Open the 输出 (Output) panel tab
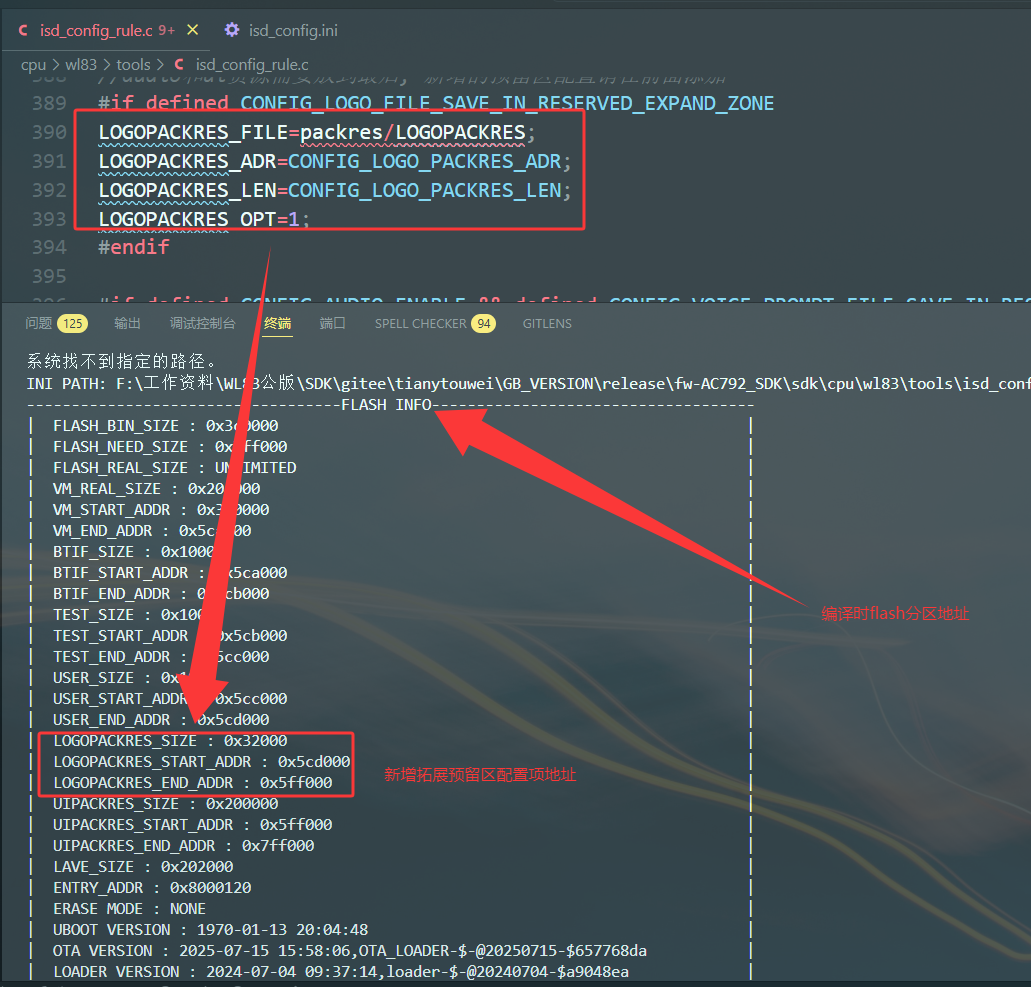 (127, 323)
